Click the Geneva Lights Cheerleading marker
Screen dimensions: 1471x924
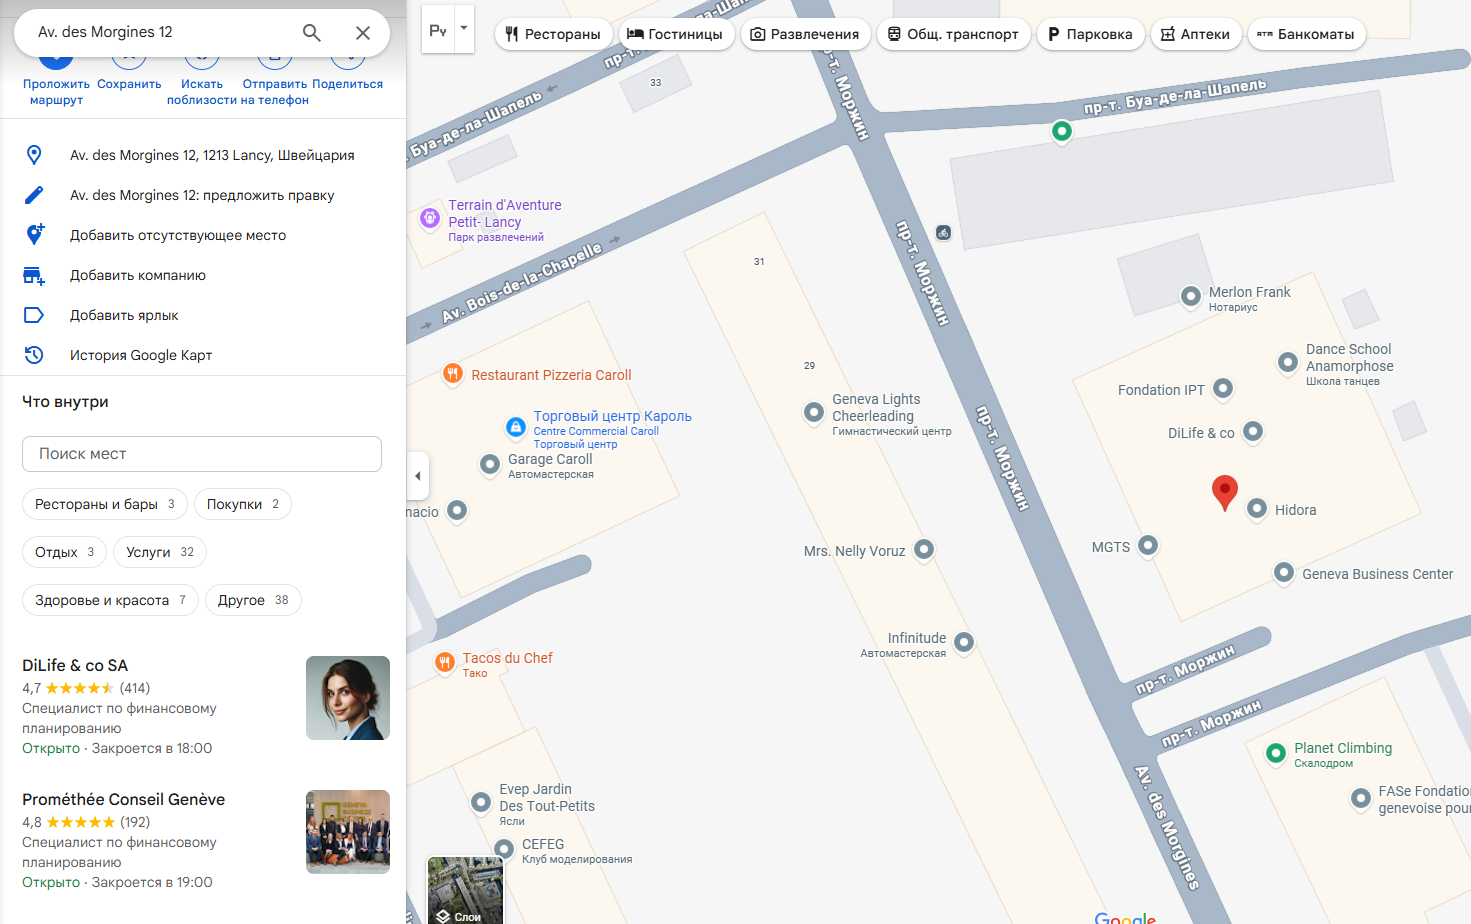click(814, 411)
